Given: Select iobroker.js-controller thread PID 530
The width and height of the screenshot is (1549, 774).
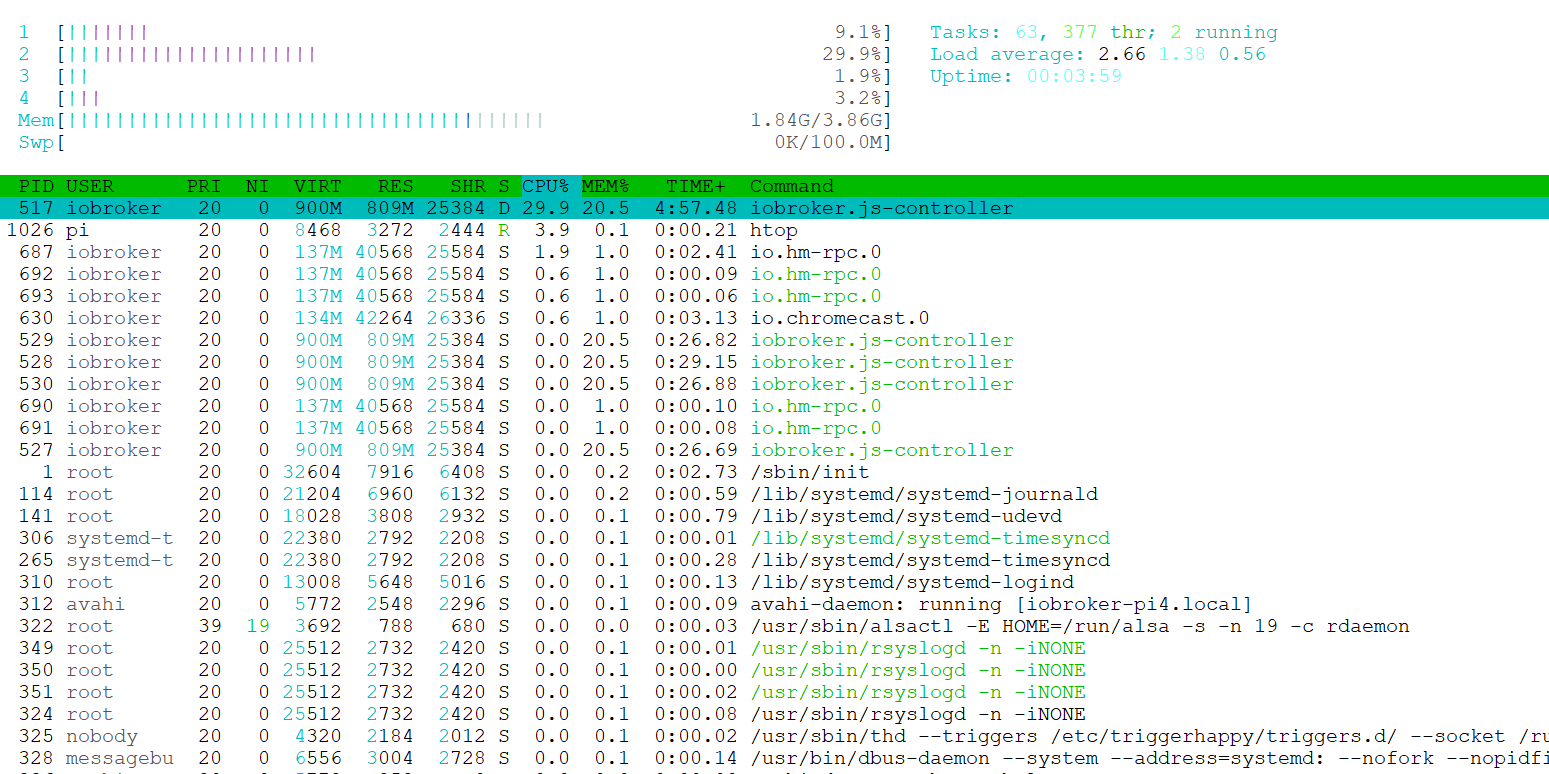Looking at the screenshot, I should click(x=774, y=384).
